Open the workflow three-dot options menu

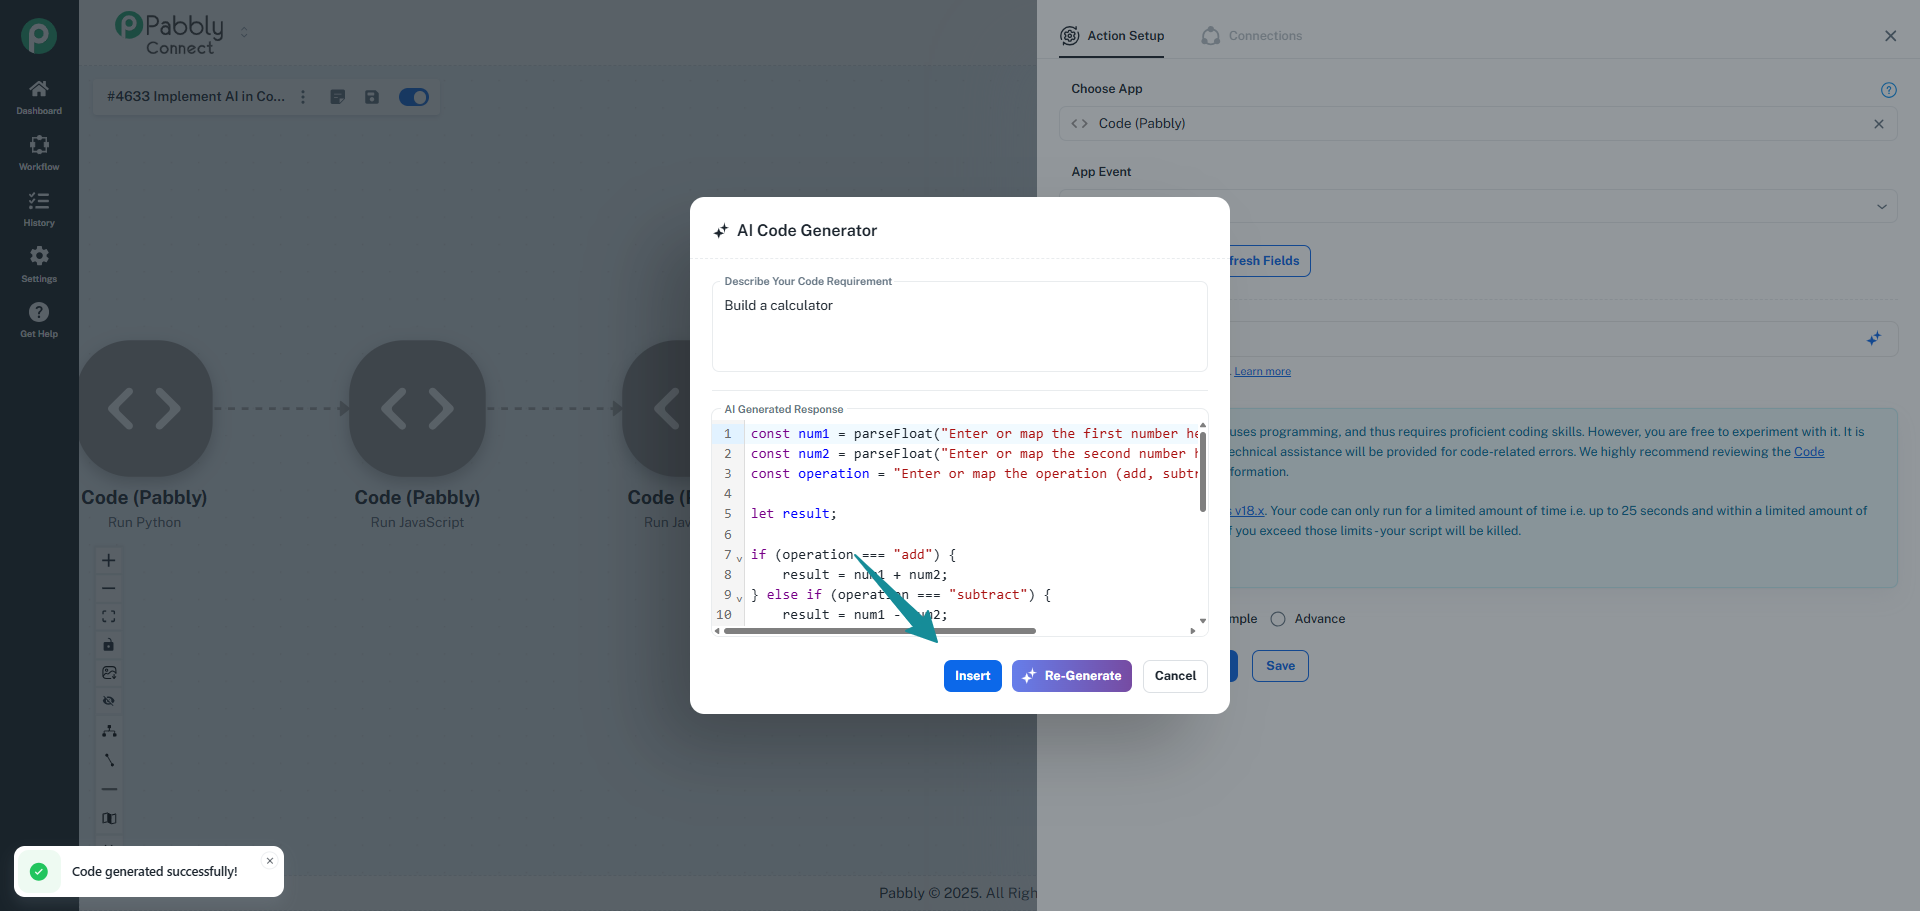303,97
